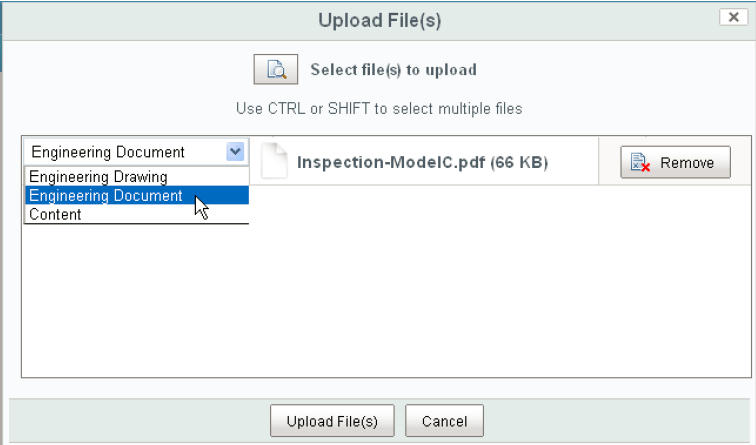756x445 pixels.
Task: Click the Engineering Document combo box field
Action: [136, 152]
